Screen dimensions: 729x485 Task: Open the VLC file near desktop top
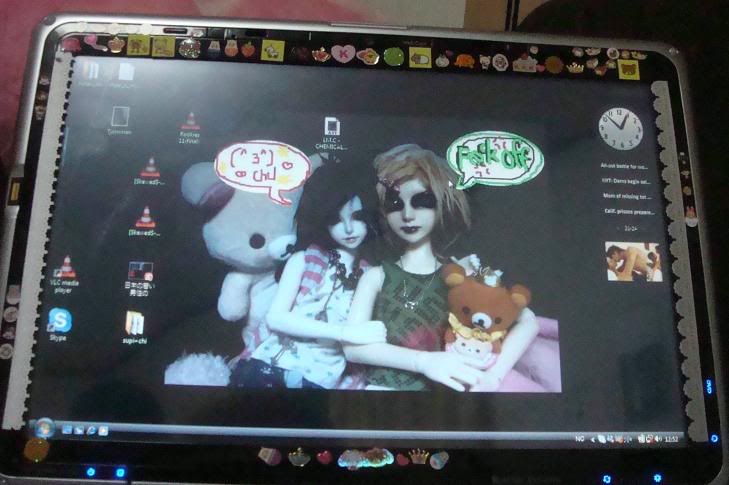tap(190, 127)
